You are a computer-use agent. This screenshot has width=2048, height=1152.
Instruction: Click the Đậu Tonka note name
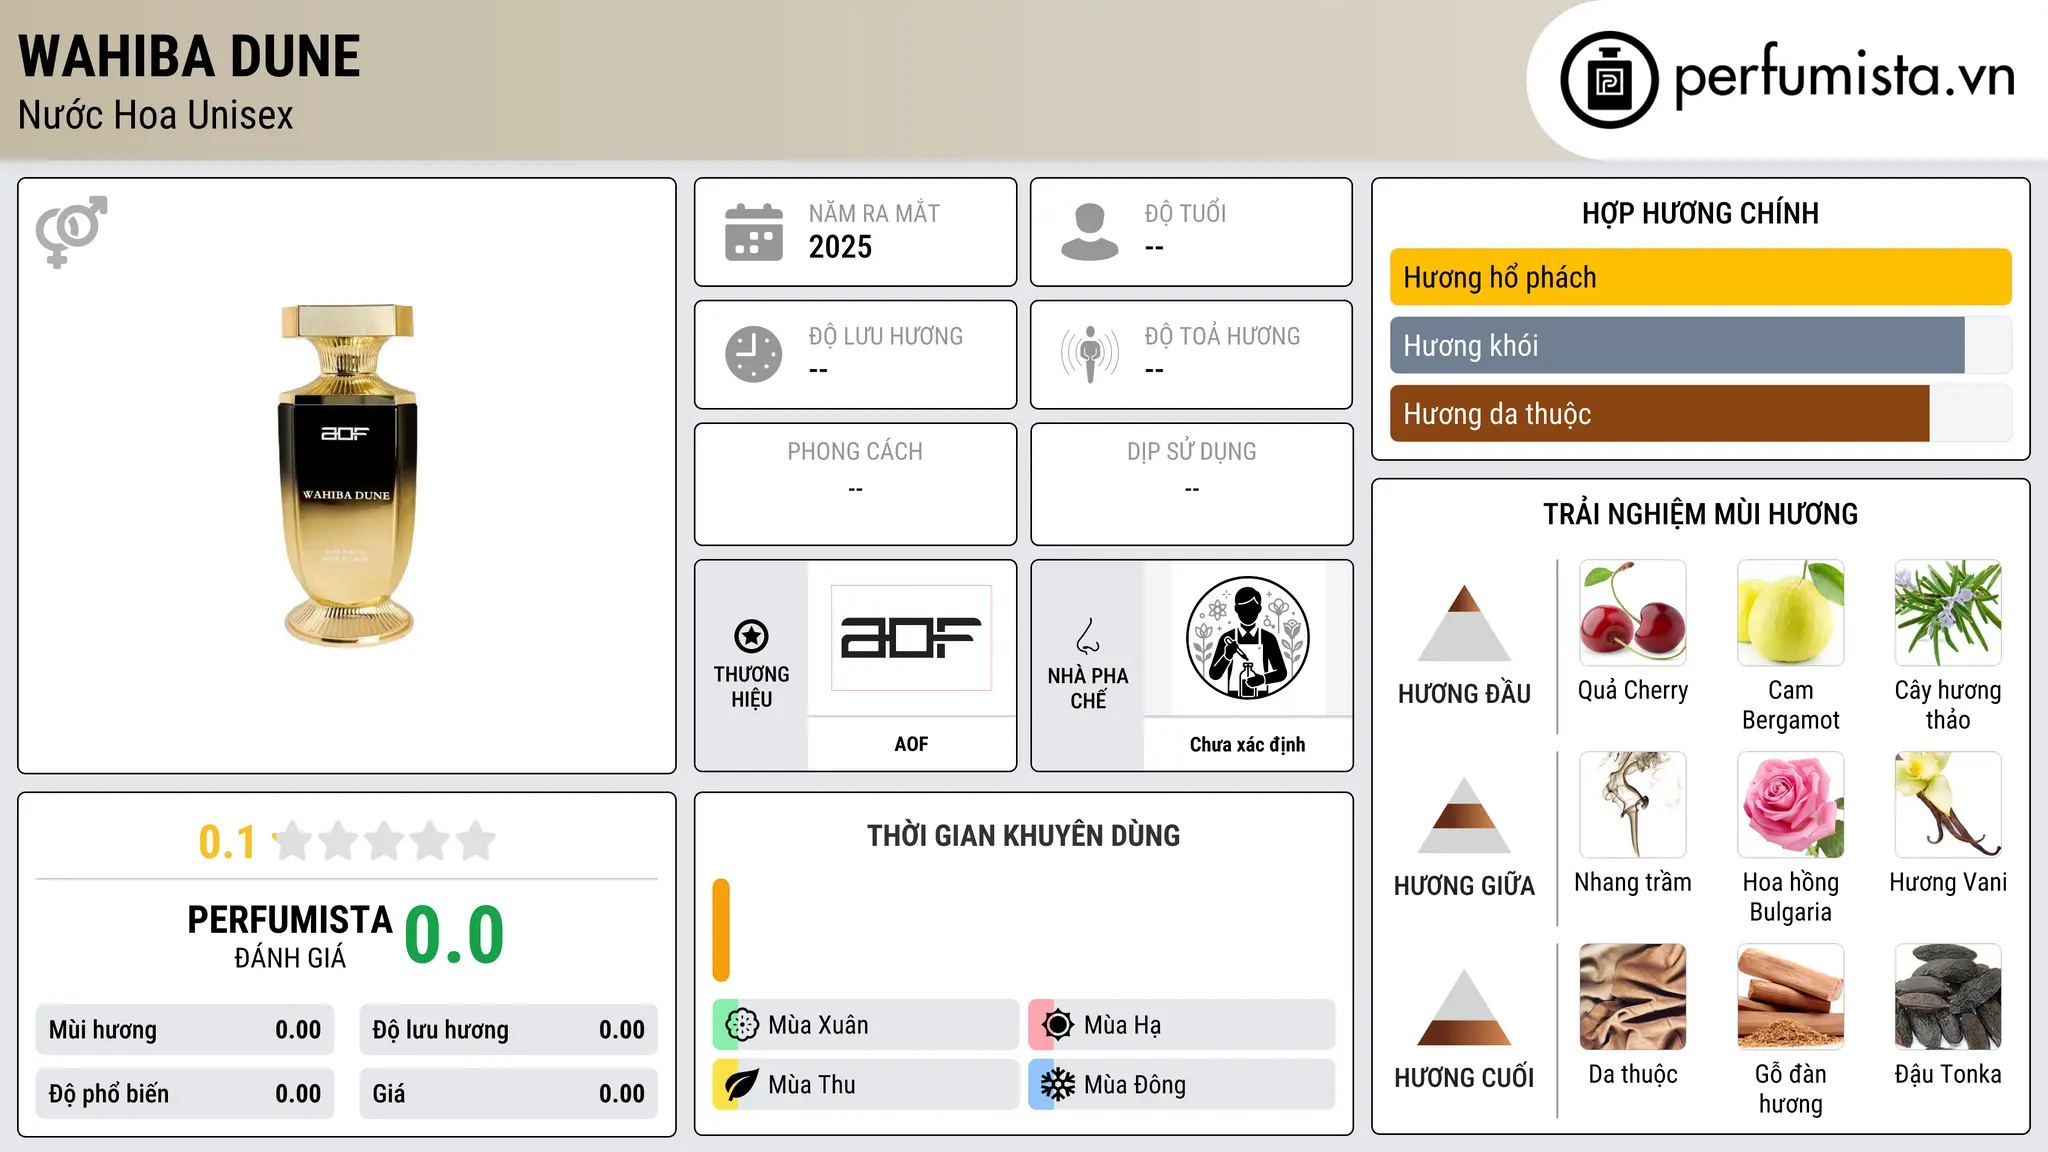[1948, 1074]
